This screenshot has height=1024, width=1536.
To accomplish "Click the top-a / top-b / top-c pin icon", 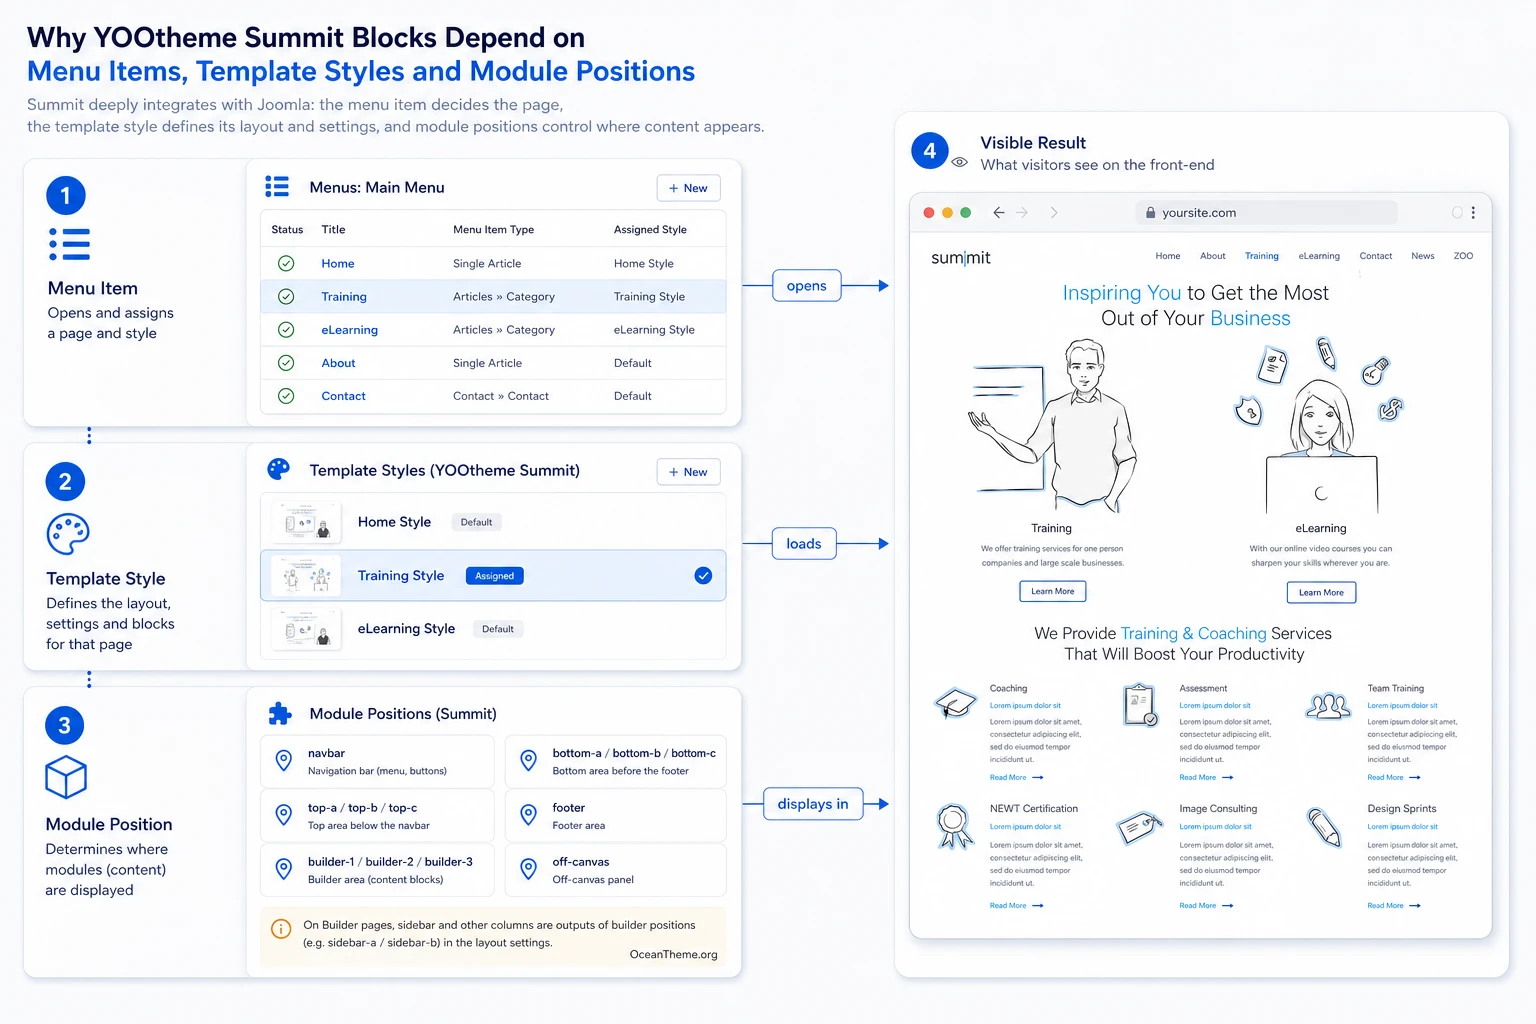I will [x=284, y=816].
